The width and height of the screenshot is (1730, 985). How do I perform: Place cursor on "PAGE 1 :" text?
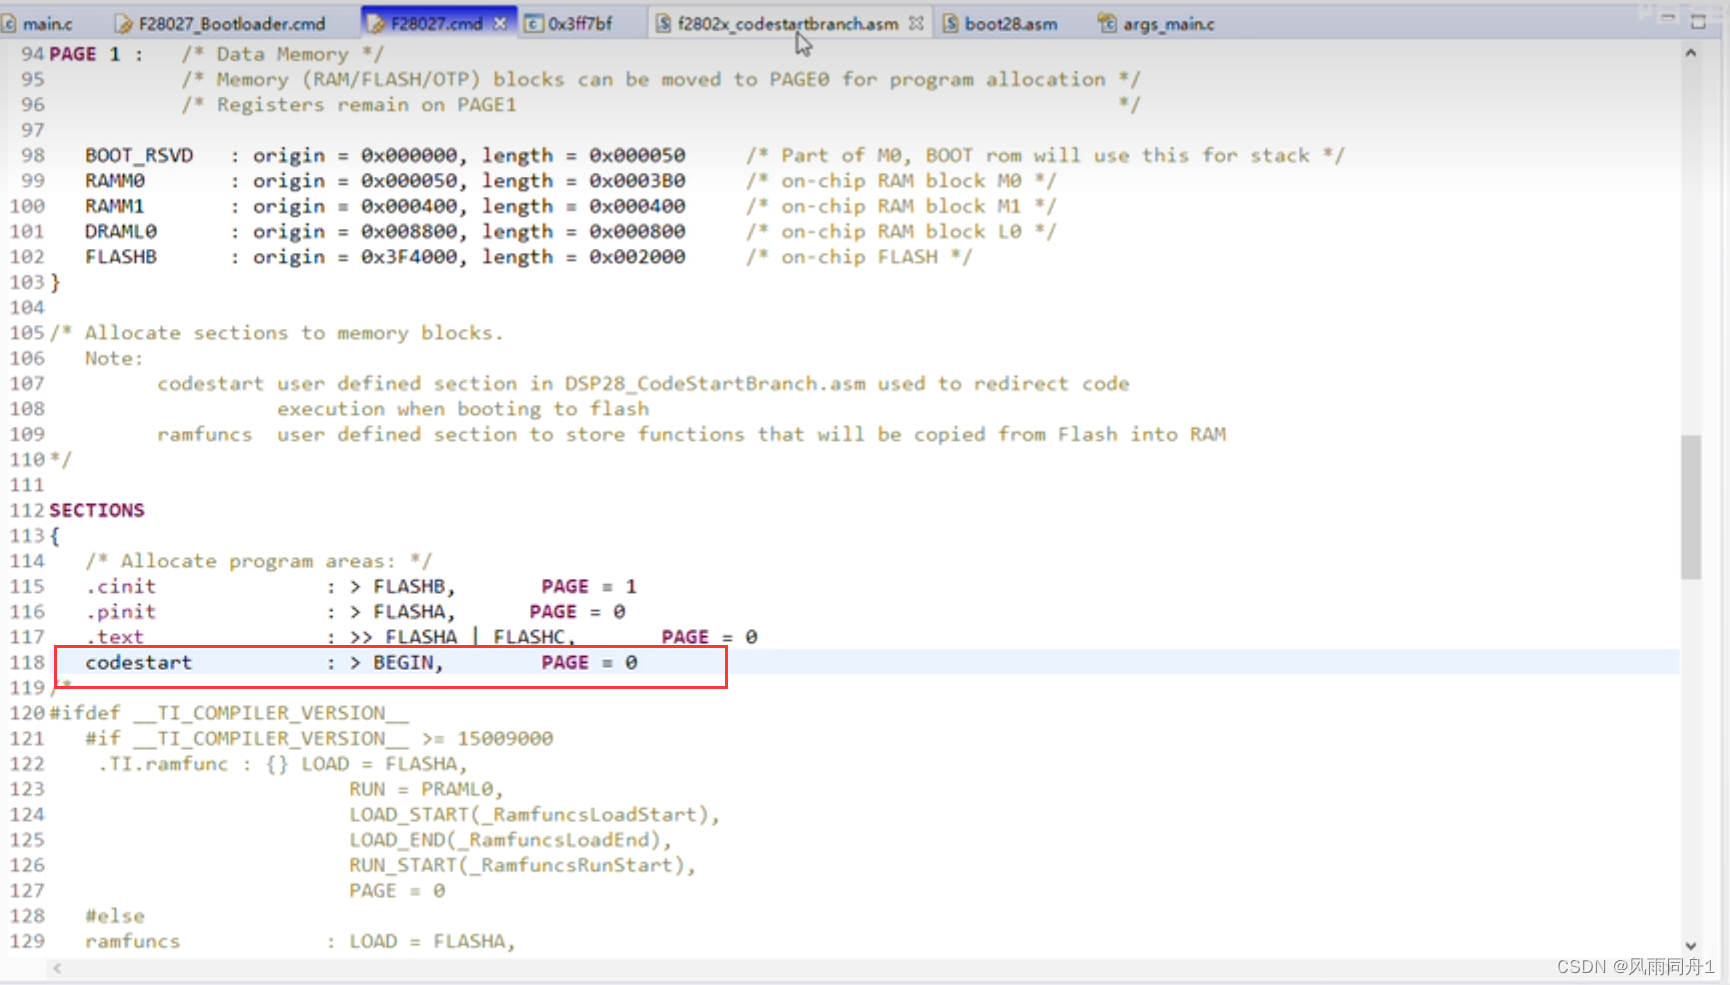pyautogui.click(x=96, y=54)
